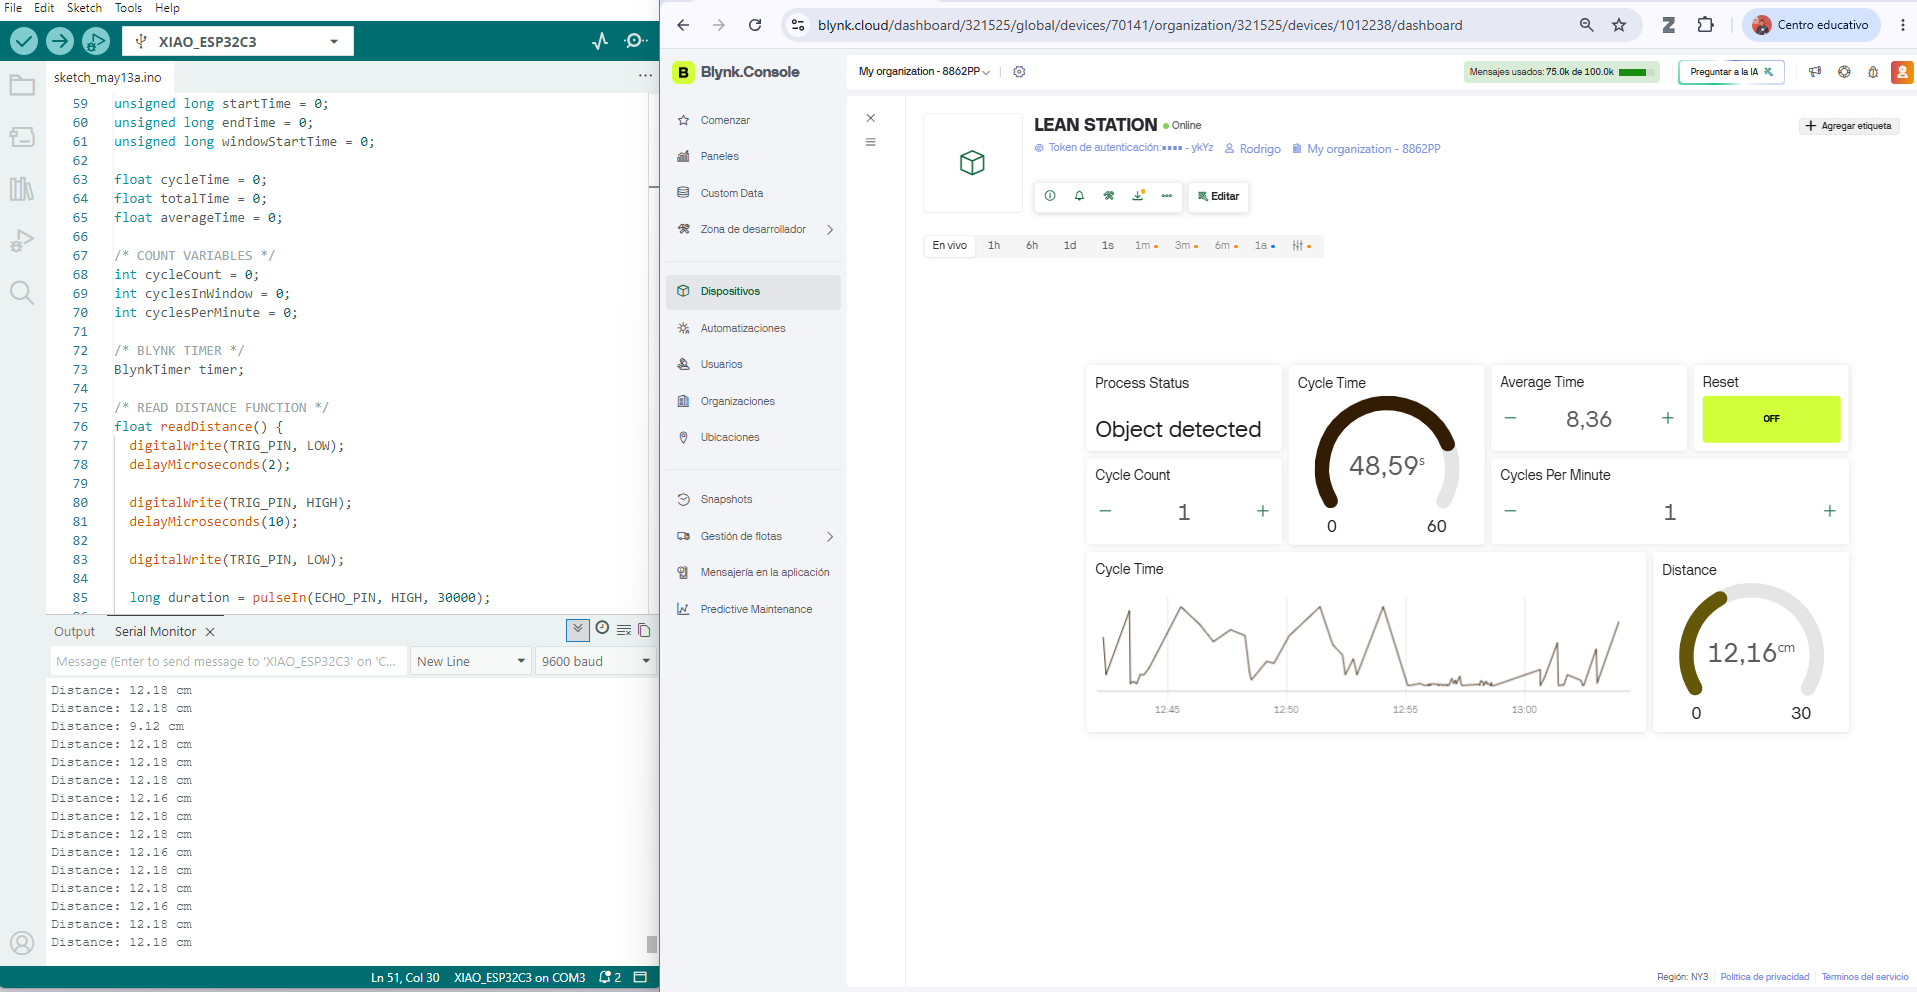Clear Serial Monitor output icon
This screenshot has height=992, width=1917.
[x=624, y=630]
